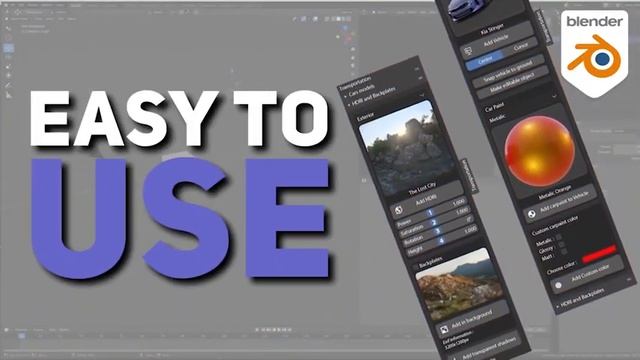The image size is (640, 360).
Task: Click the Height value field
Action: click(x=443, y=241)
